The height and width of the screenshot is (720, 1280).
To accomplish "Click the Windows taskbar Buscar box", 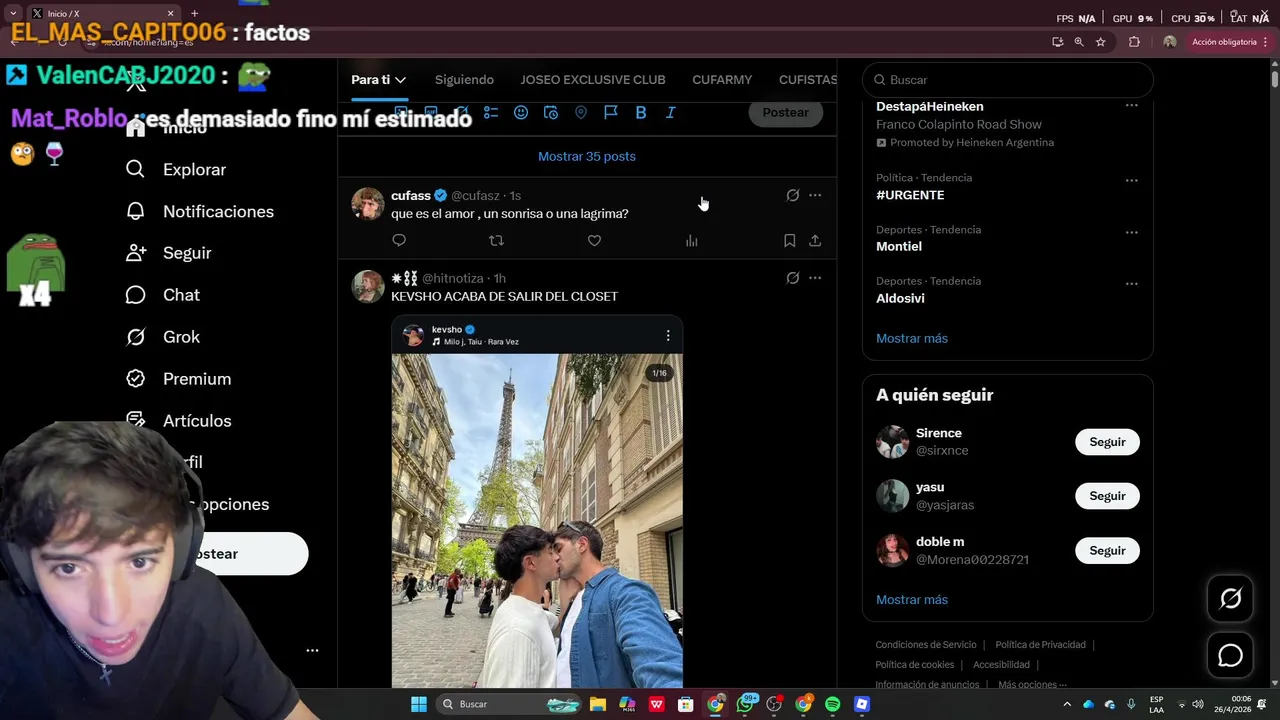I will click(508, 704).
